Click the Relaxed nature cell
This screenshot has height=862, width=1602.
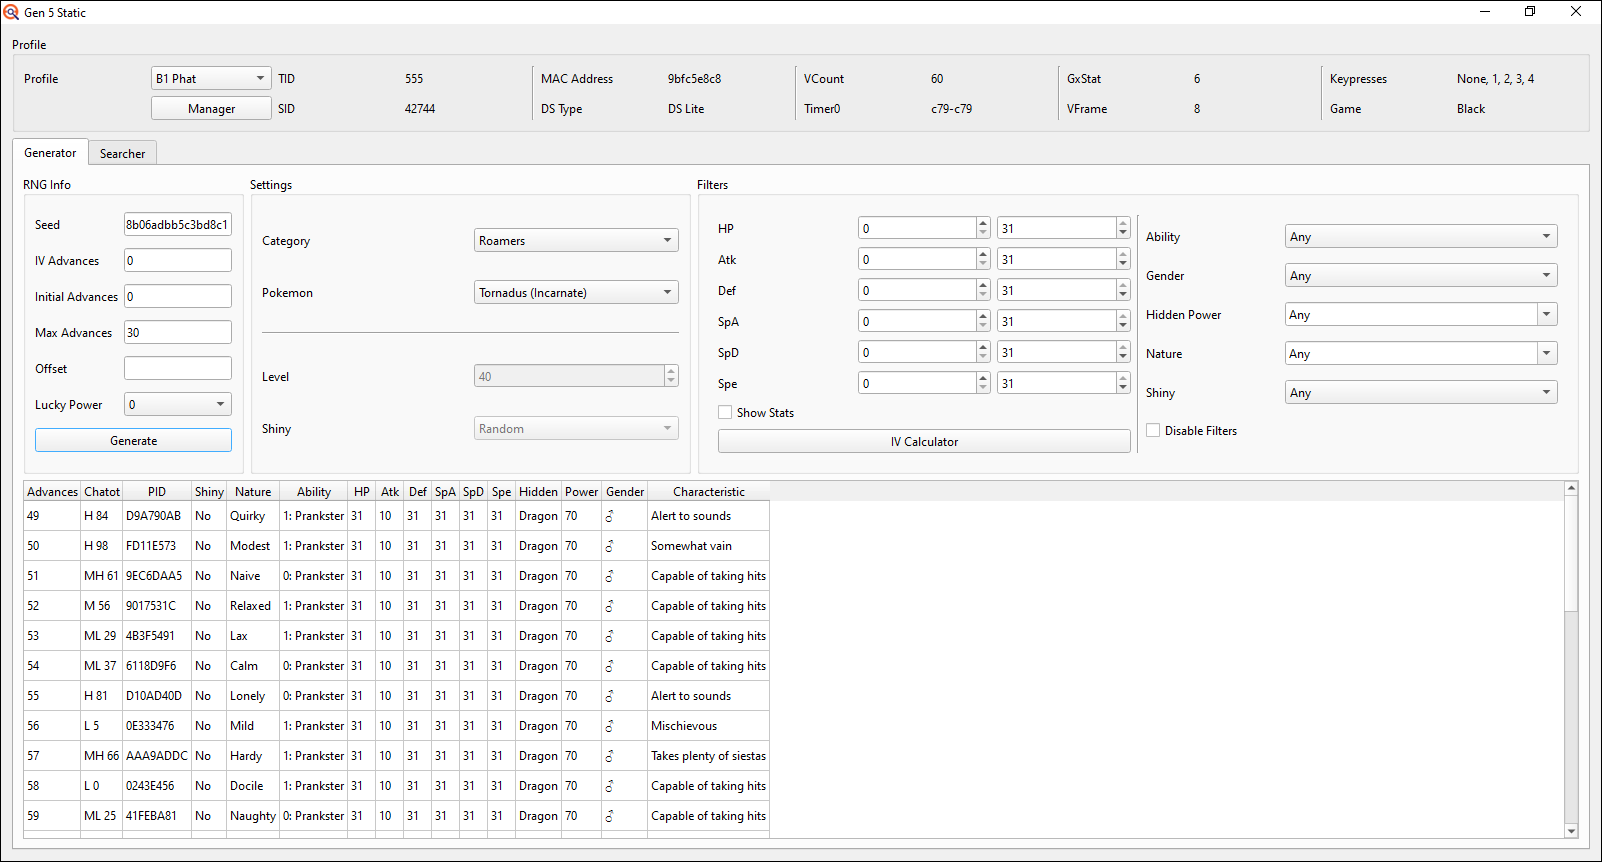click(253, 606)
